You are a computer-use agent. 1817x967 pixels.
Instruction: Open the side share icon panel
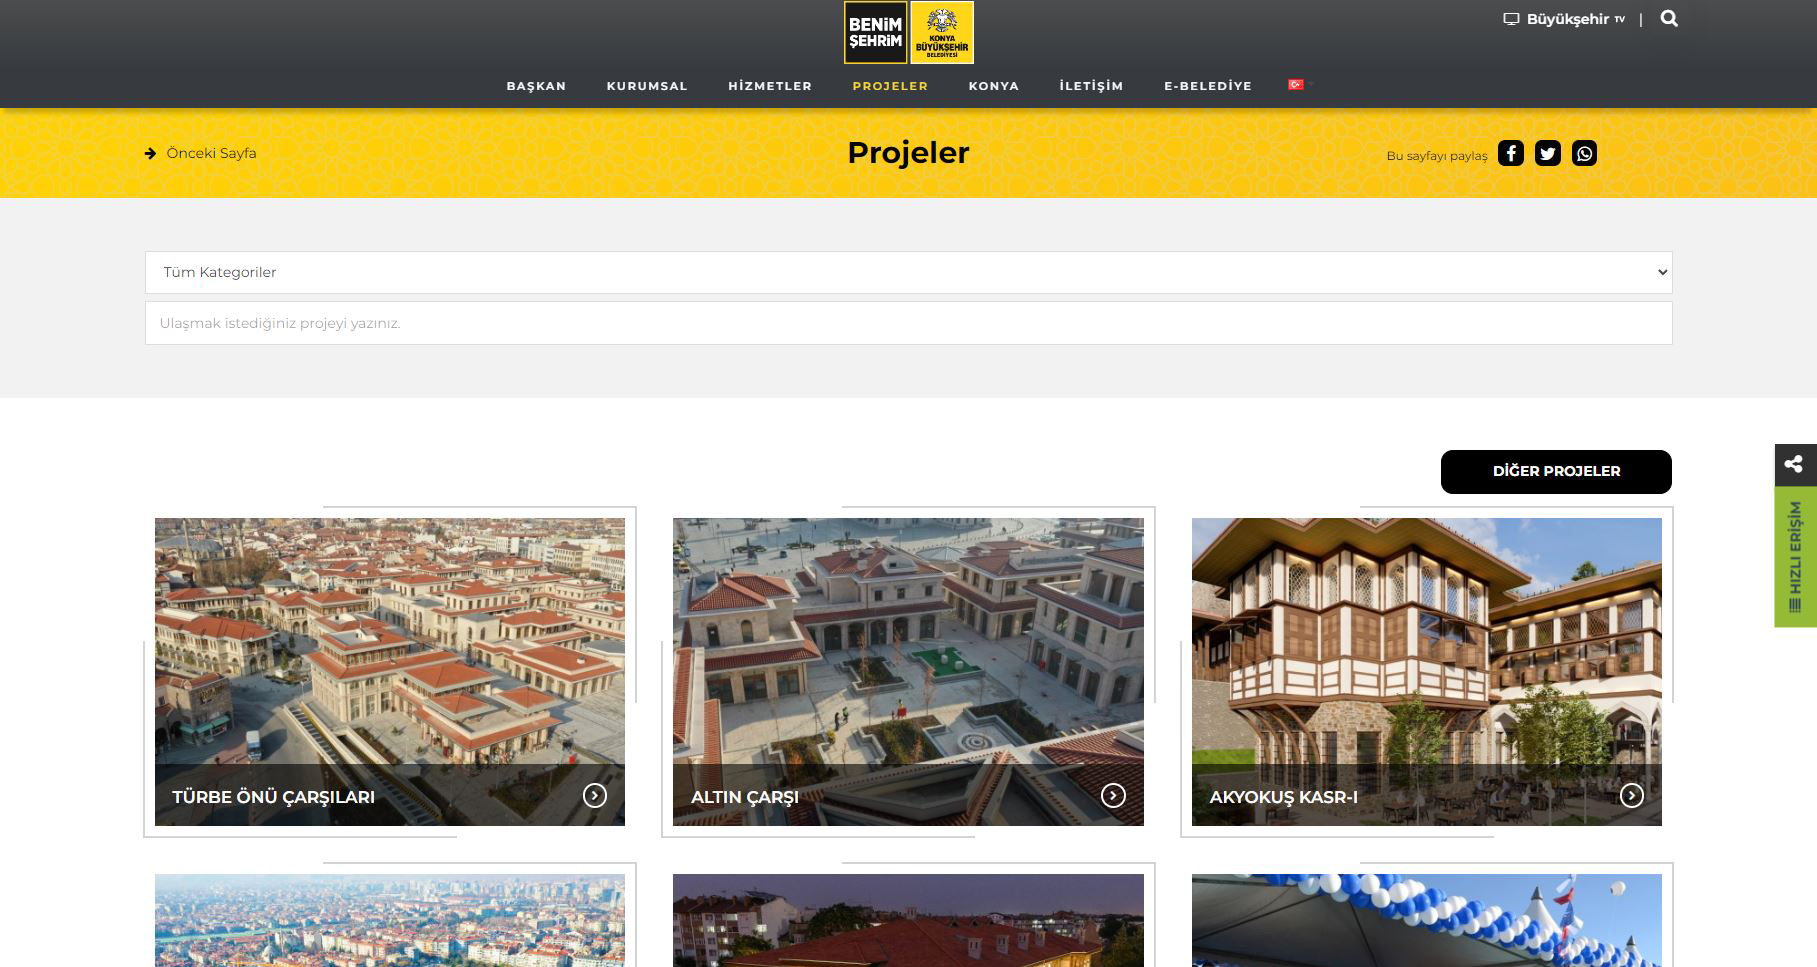coord(1795,464)
